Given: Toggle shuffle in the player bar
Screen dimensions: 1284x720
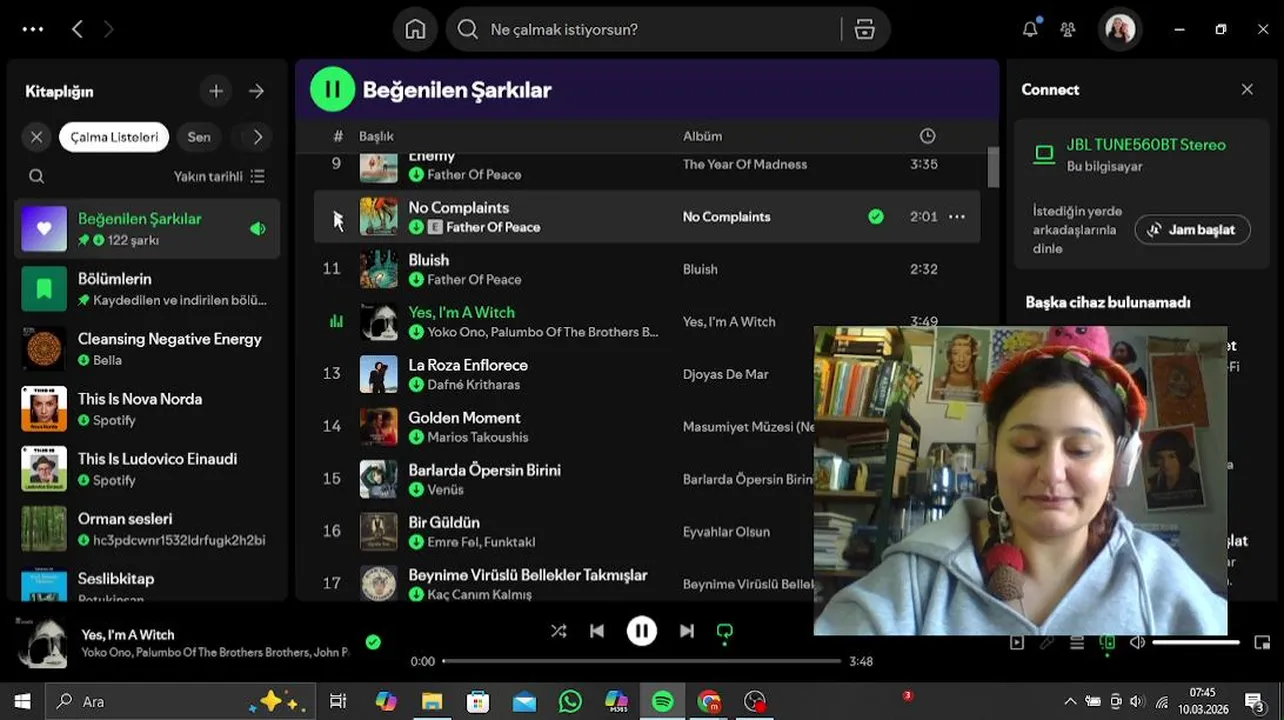Looking at the screenshot, I should [558, 631].
